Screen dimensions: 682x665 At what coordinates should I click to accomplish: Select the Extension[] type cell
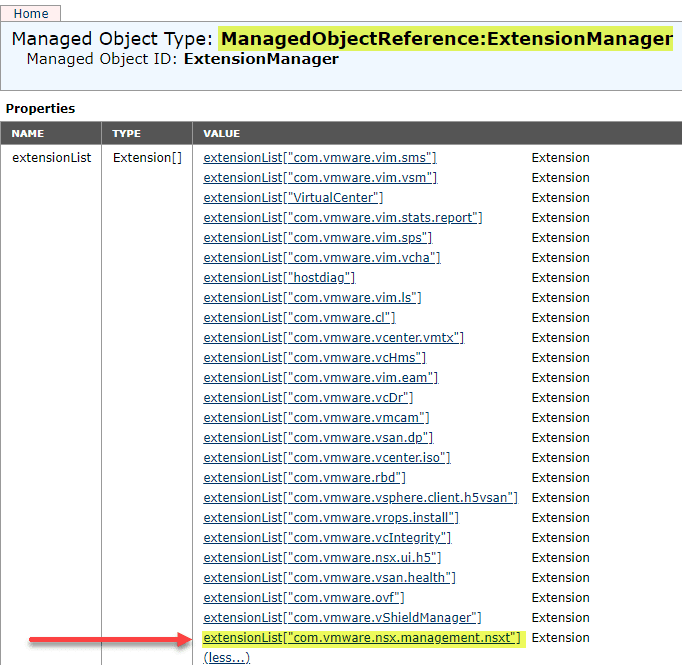click(x=147, y=157)
